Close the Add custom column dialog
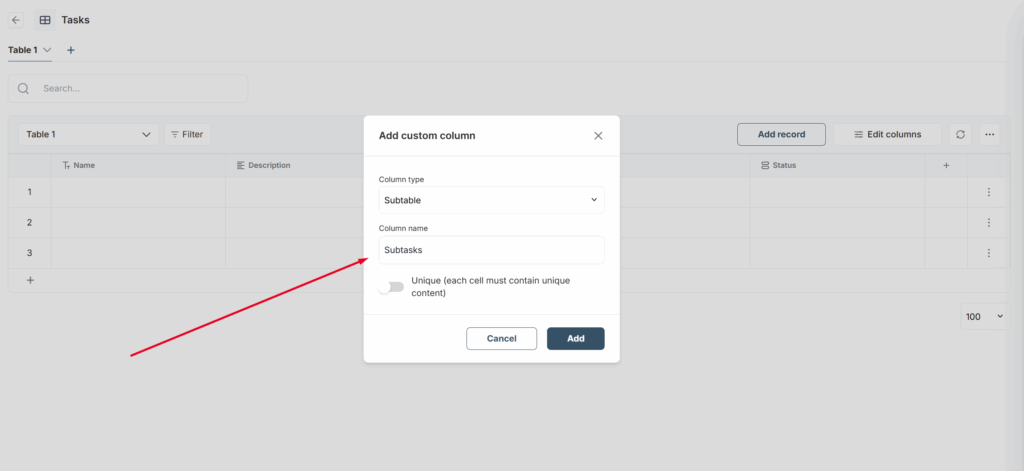This screenshot has width=1024, height=471. pos(598,136)
